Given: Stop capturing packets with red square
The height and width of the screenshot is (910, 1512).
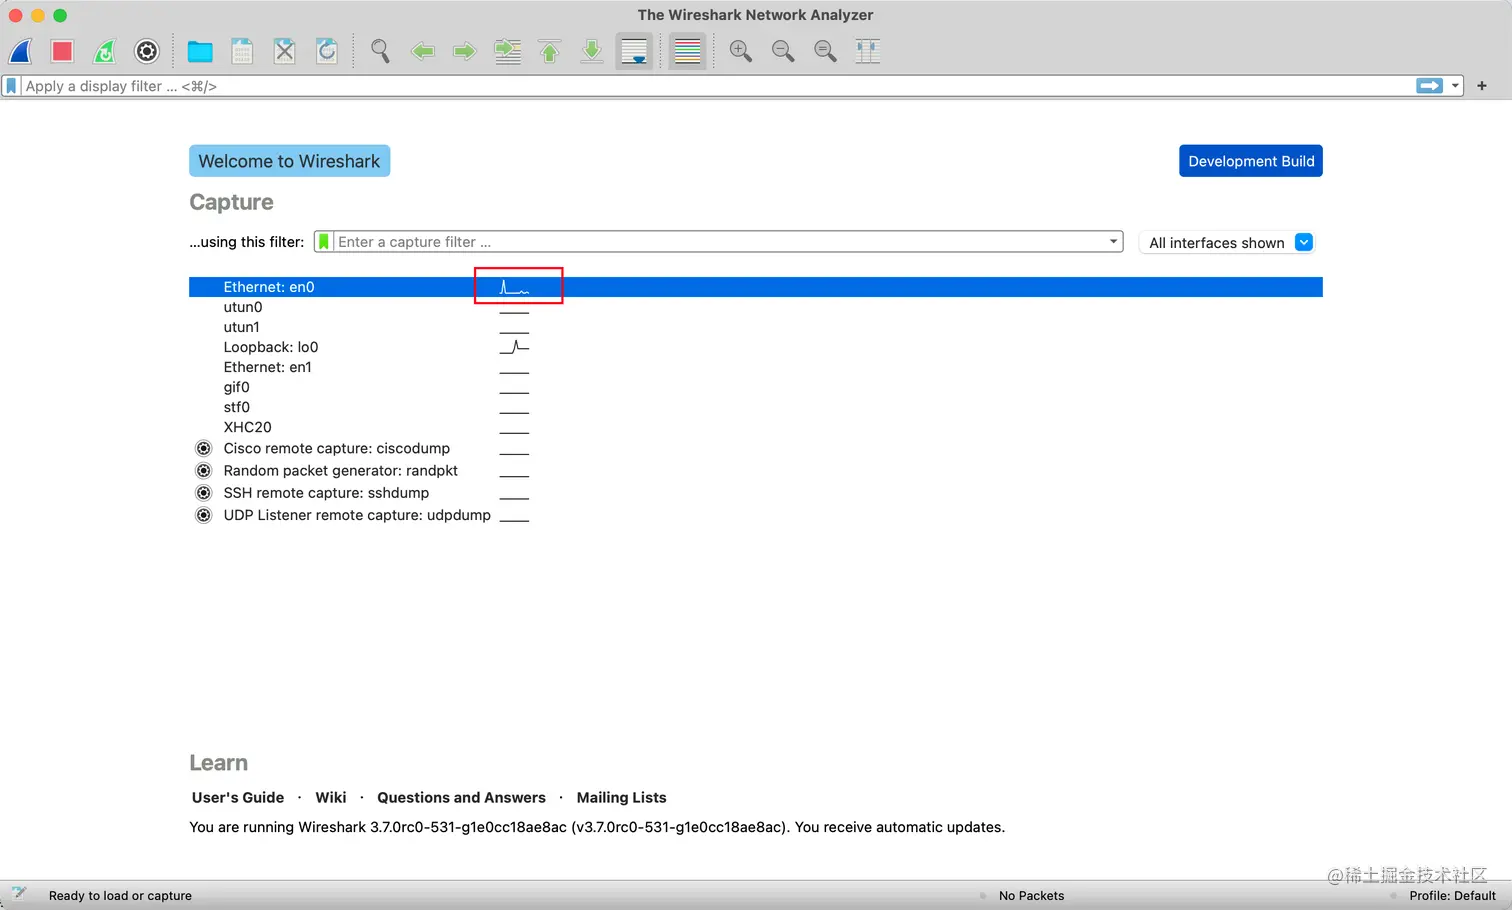Looking at the screenshot, I should 63,51.
